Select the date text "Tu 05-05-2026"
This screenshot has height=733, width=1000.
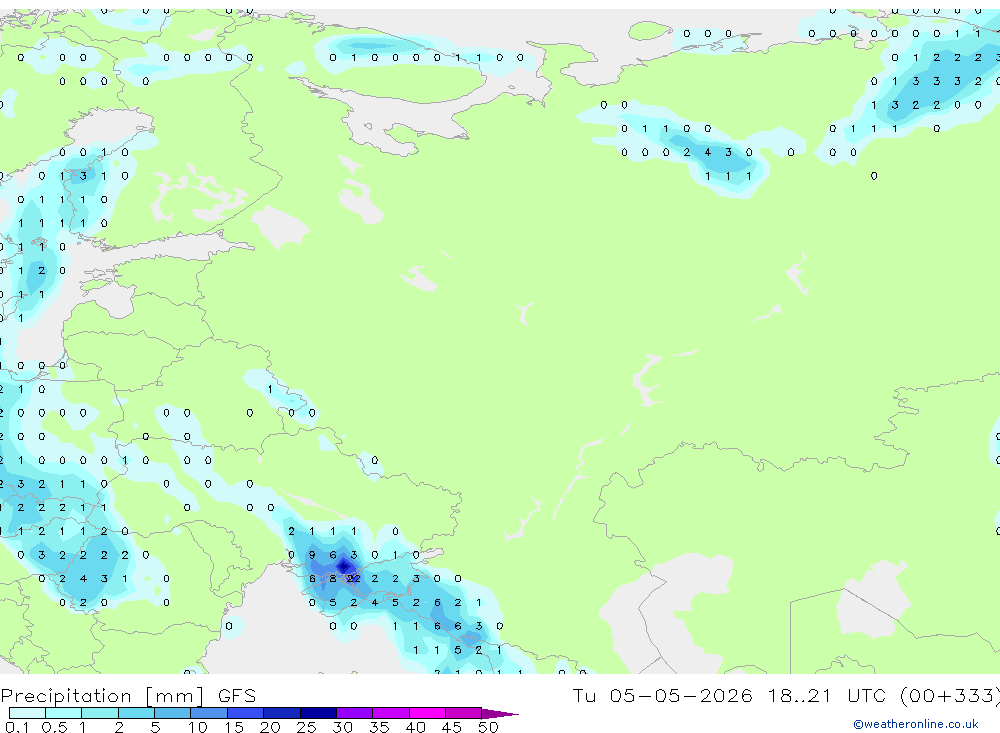662,695
